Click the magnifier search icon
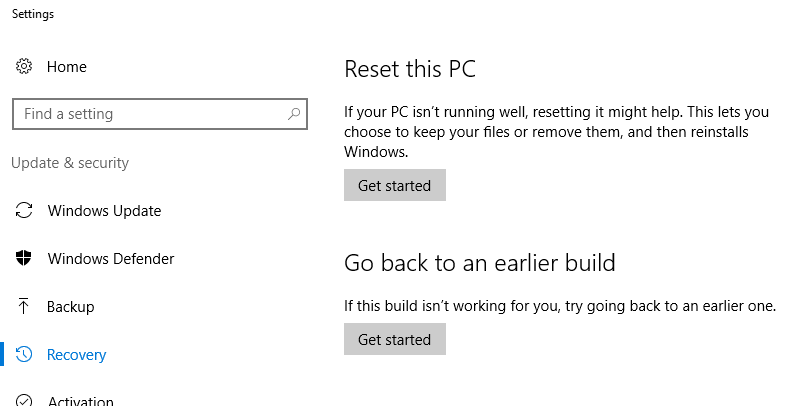 point(294,114)
